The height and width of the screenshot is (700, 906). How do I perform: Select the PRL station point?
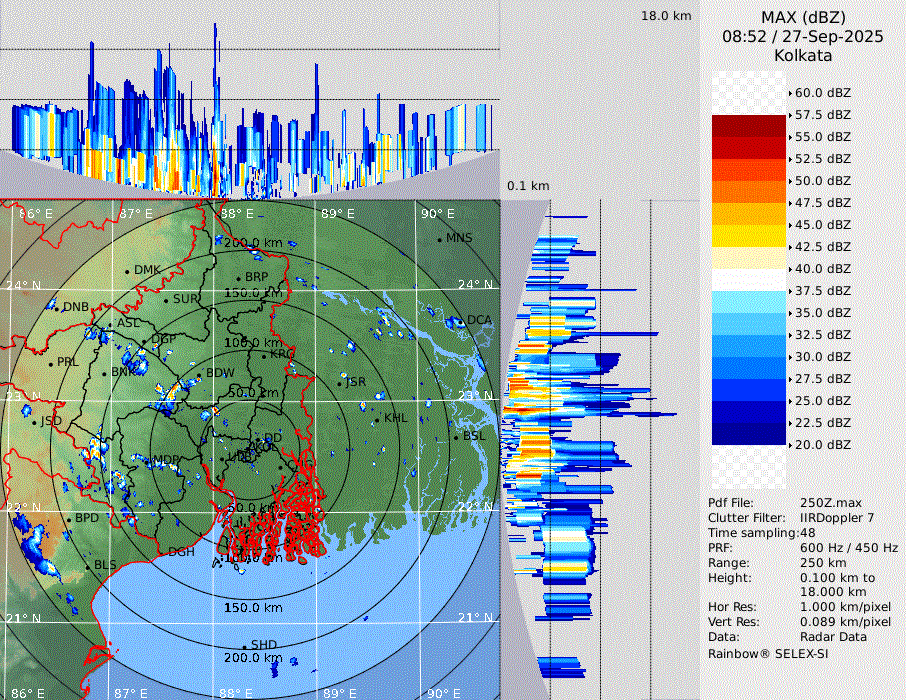coord(51,363)
